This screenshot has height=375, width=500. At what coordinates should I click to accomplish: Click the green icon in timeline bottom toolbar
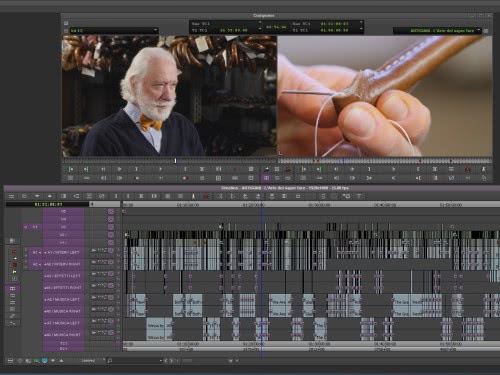click(36, 361)
